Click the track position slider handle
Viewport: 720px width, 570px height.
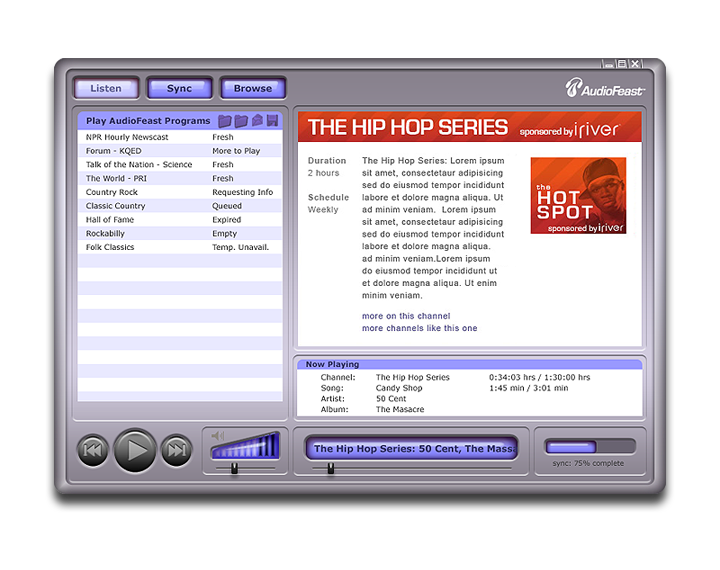(330, 467)
